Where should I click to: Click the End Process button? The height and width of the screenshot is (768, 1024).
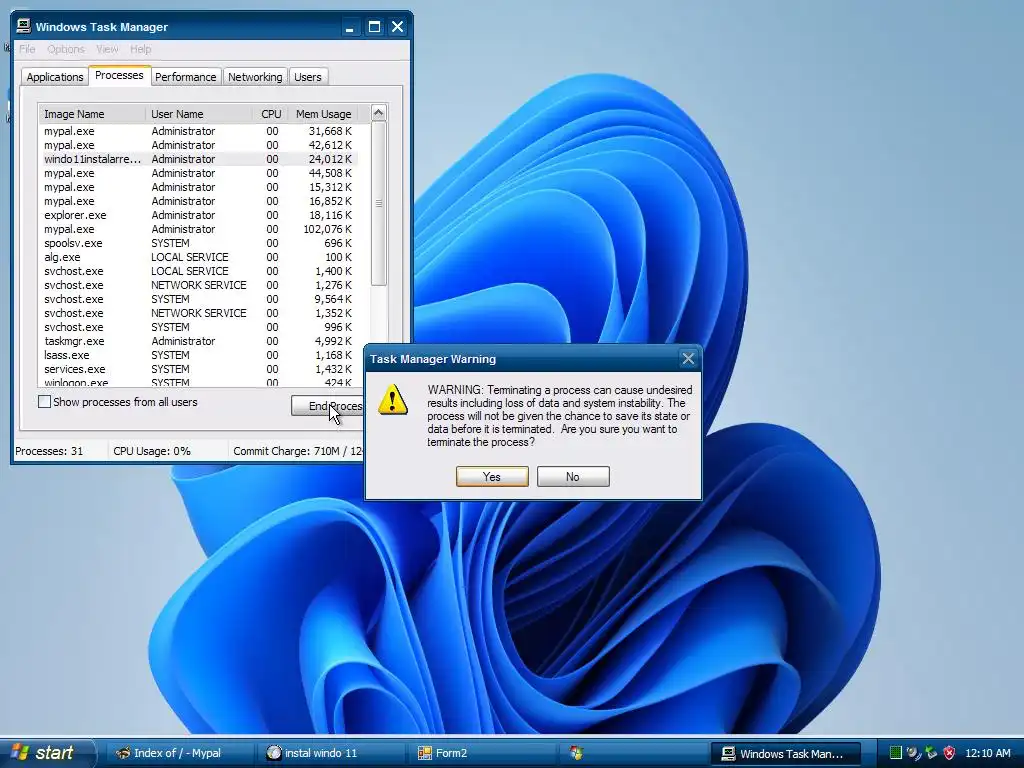pos(327,406)
